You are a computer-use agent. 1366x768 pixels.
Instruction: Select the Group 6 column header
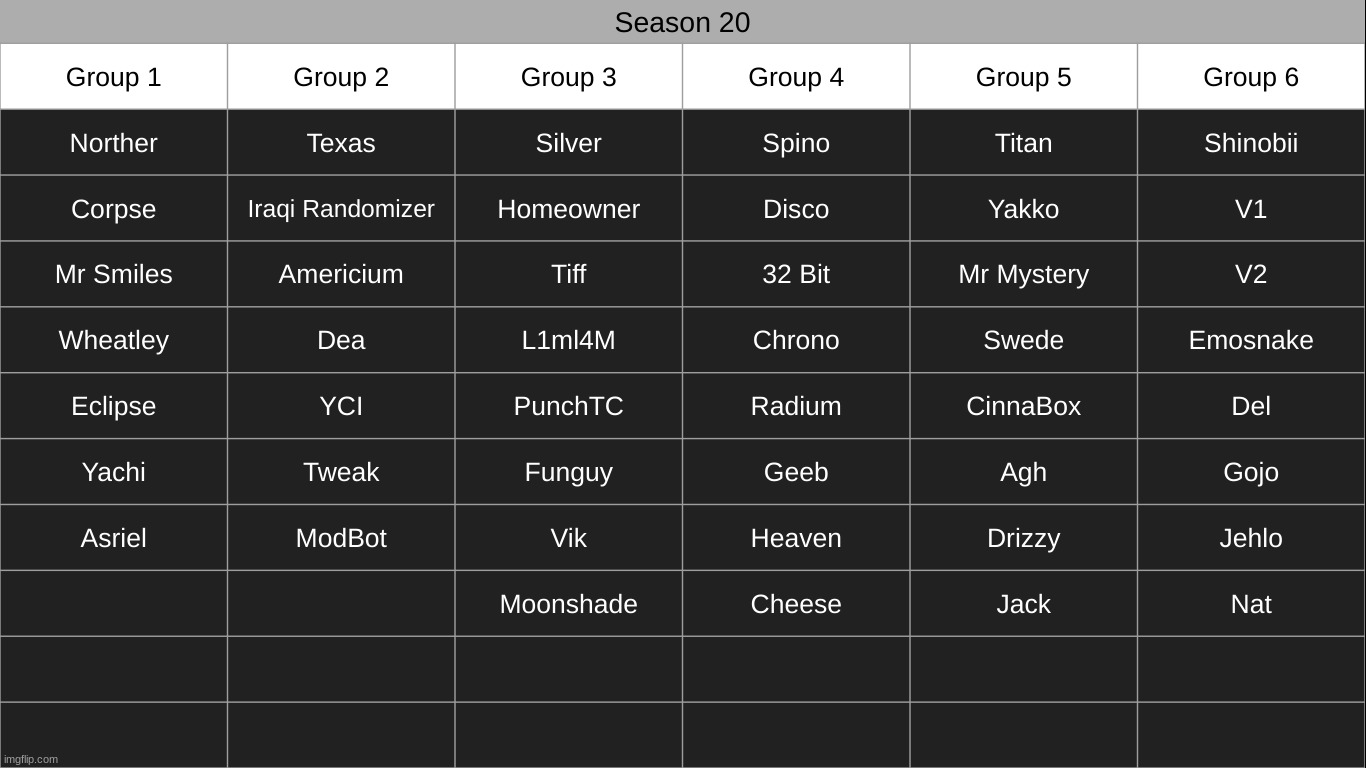tap(1250, 77)
